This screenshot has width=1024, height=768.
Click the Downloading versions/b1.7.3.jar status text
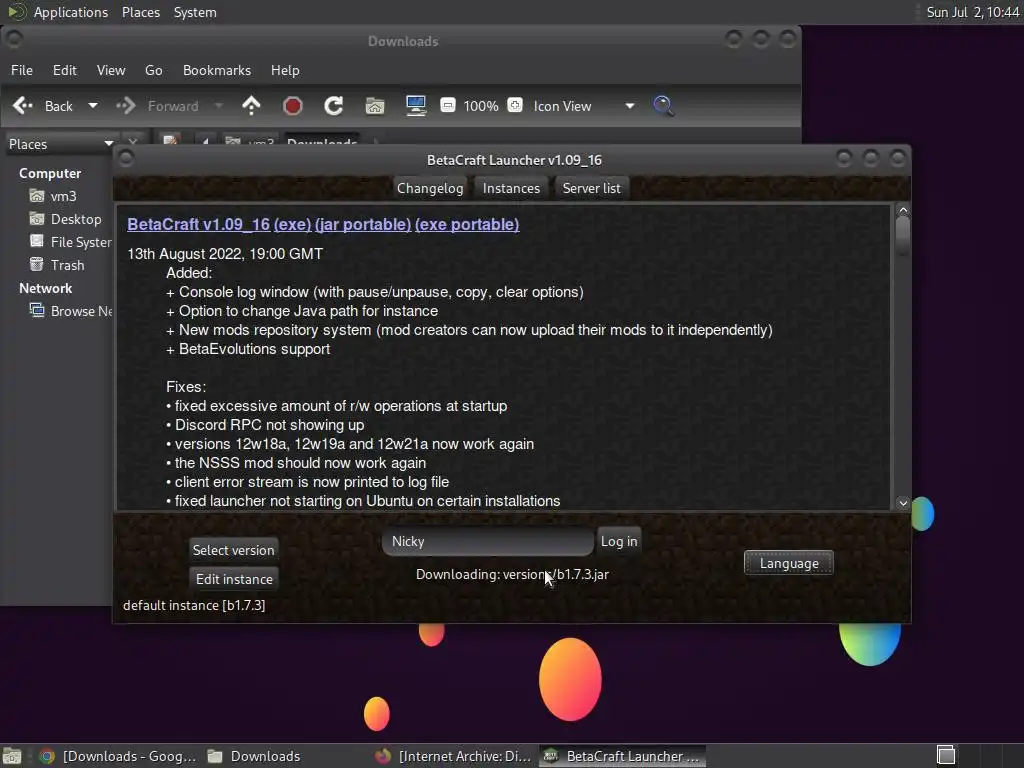coord(512,574)
